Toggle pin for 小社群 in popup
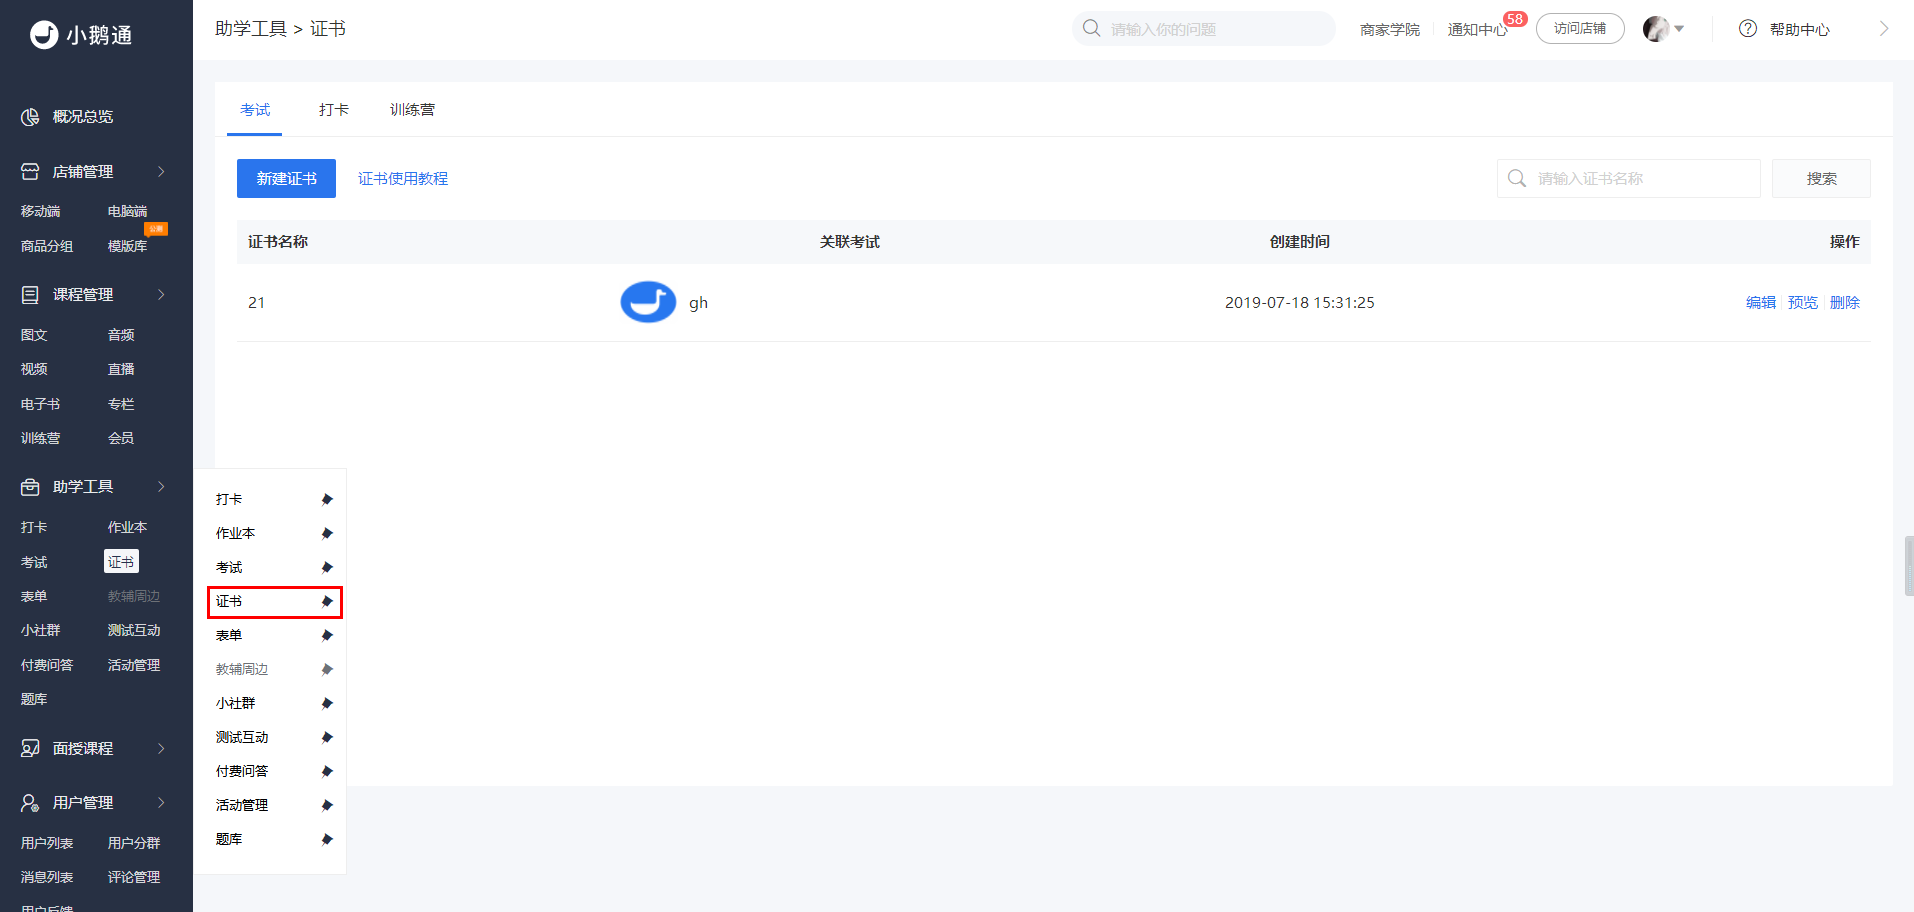 [327, 703]
